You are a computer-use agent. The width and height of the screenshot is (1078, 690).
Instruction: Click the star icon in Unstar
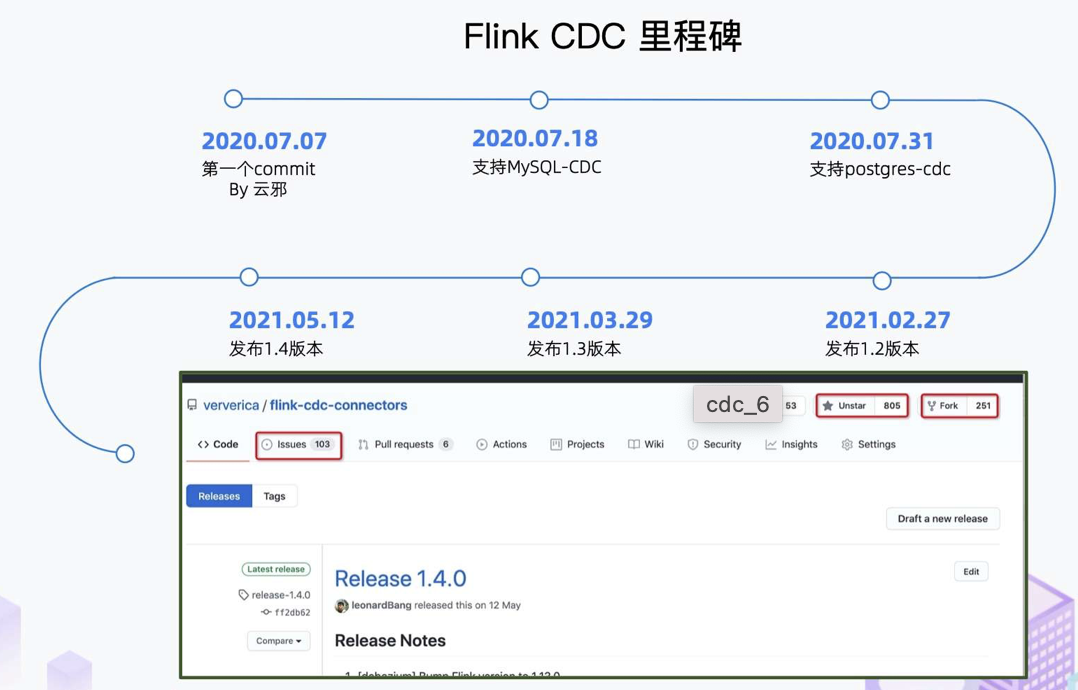pos(828,405)
